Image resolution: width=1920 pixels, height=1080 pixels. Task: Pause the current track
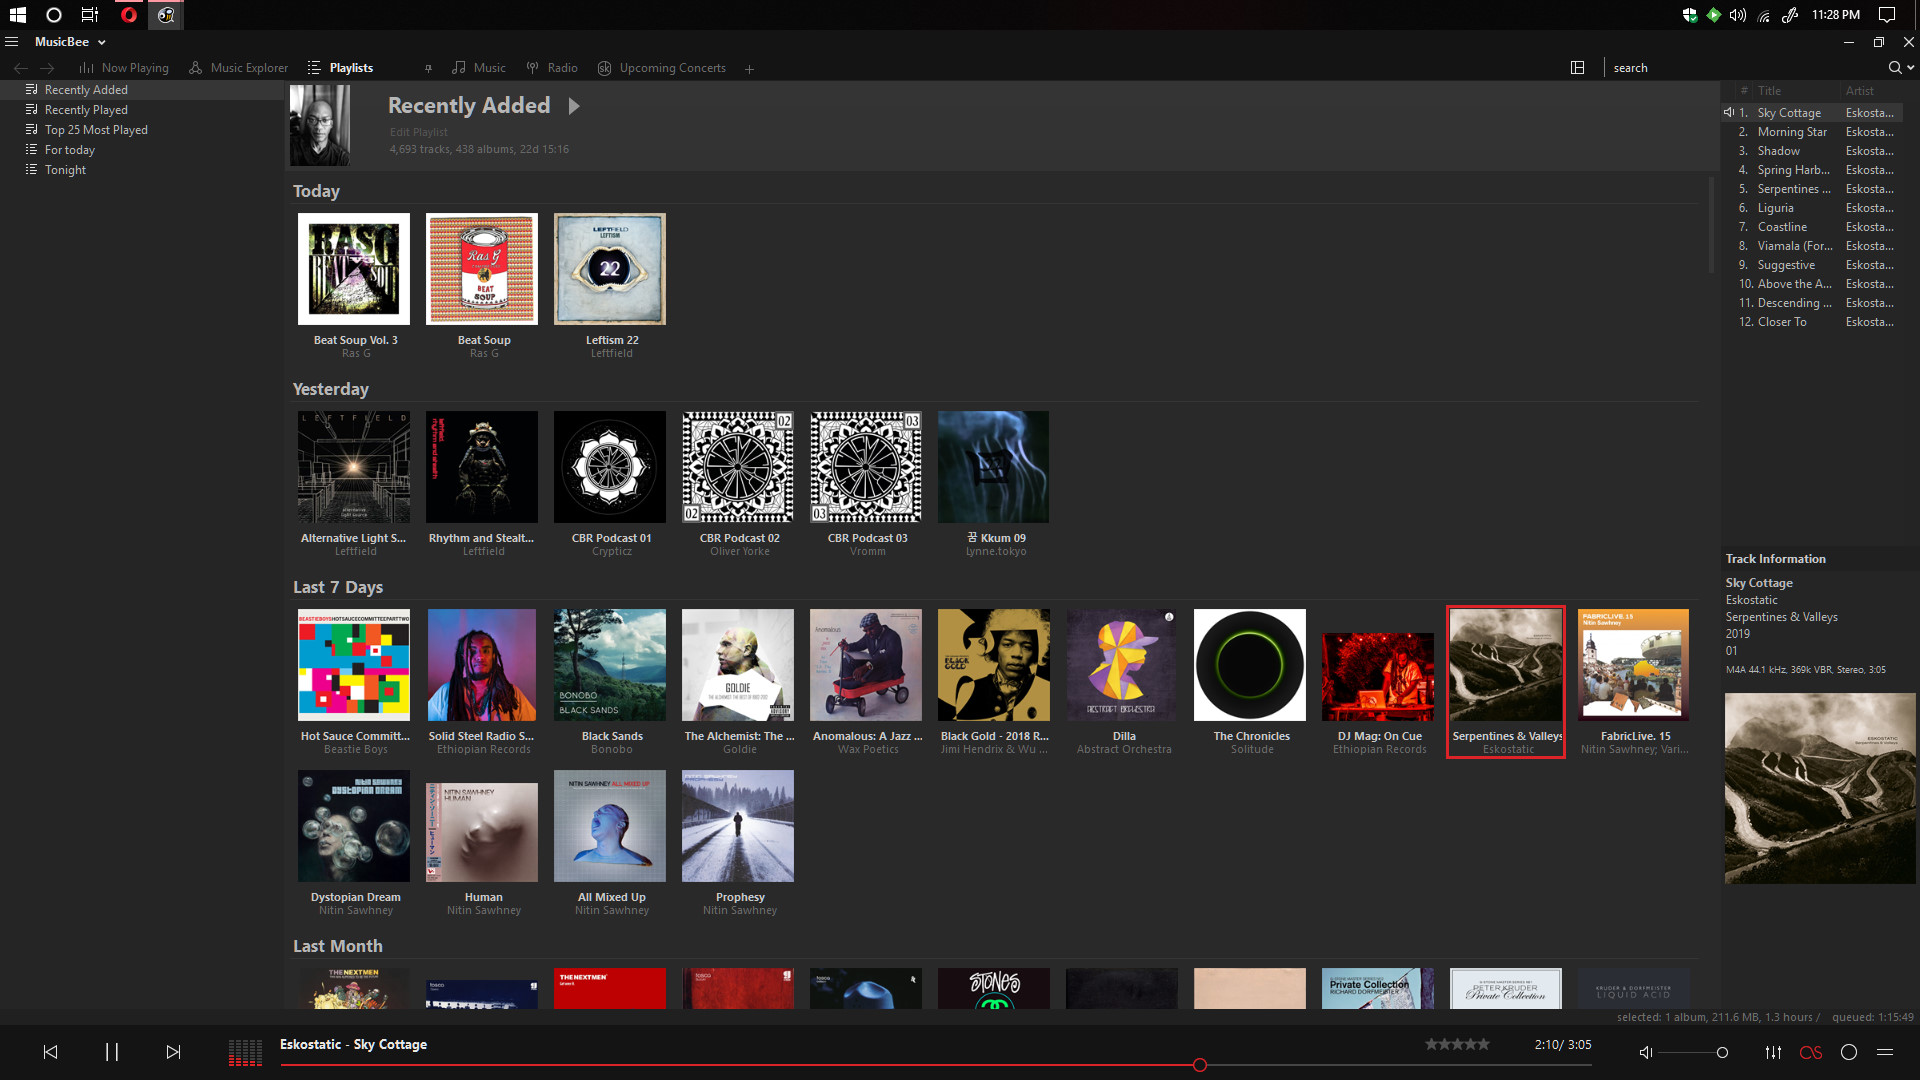coord(112,1052)
